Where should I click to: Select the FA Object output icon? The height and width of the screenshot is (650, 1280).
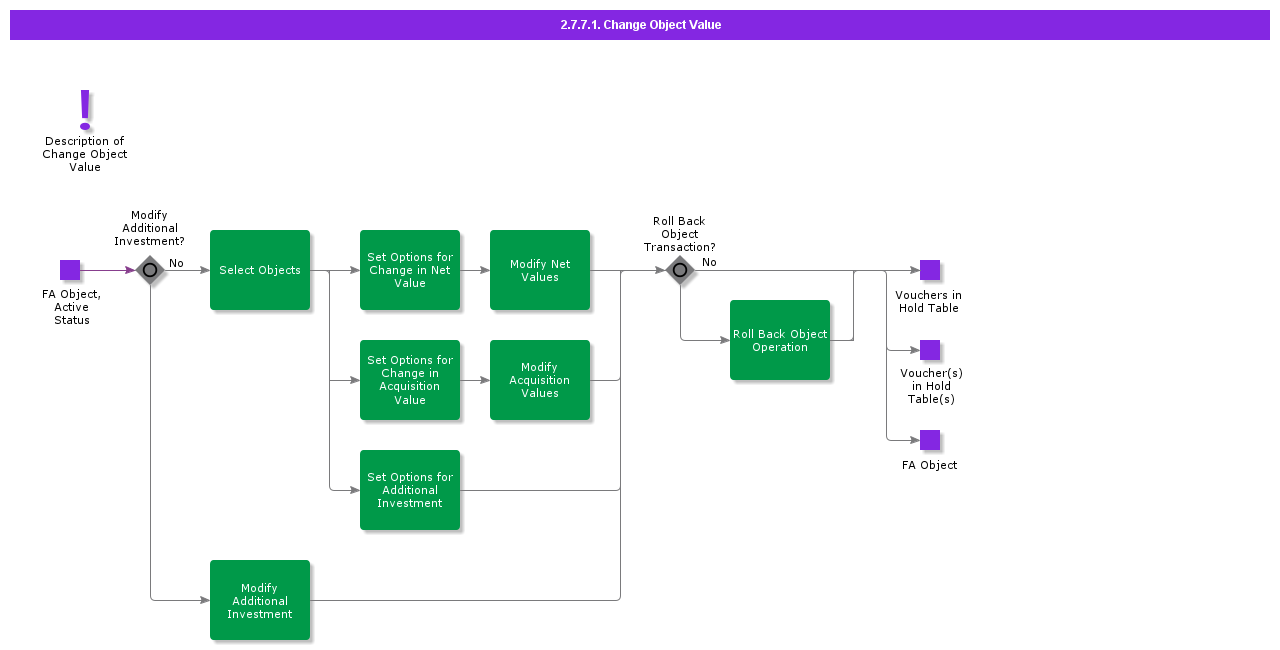point(929,440)
